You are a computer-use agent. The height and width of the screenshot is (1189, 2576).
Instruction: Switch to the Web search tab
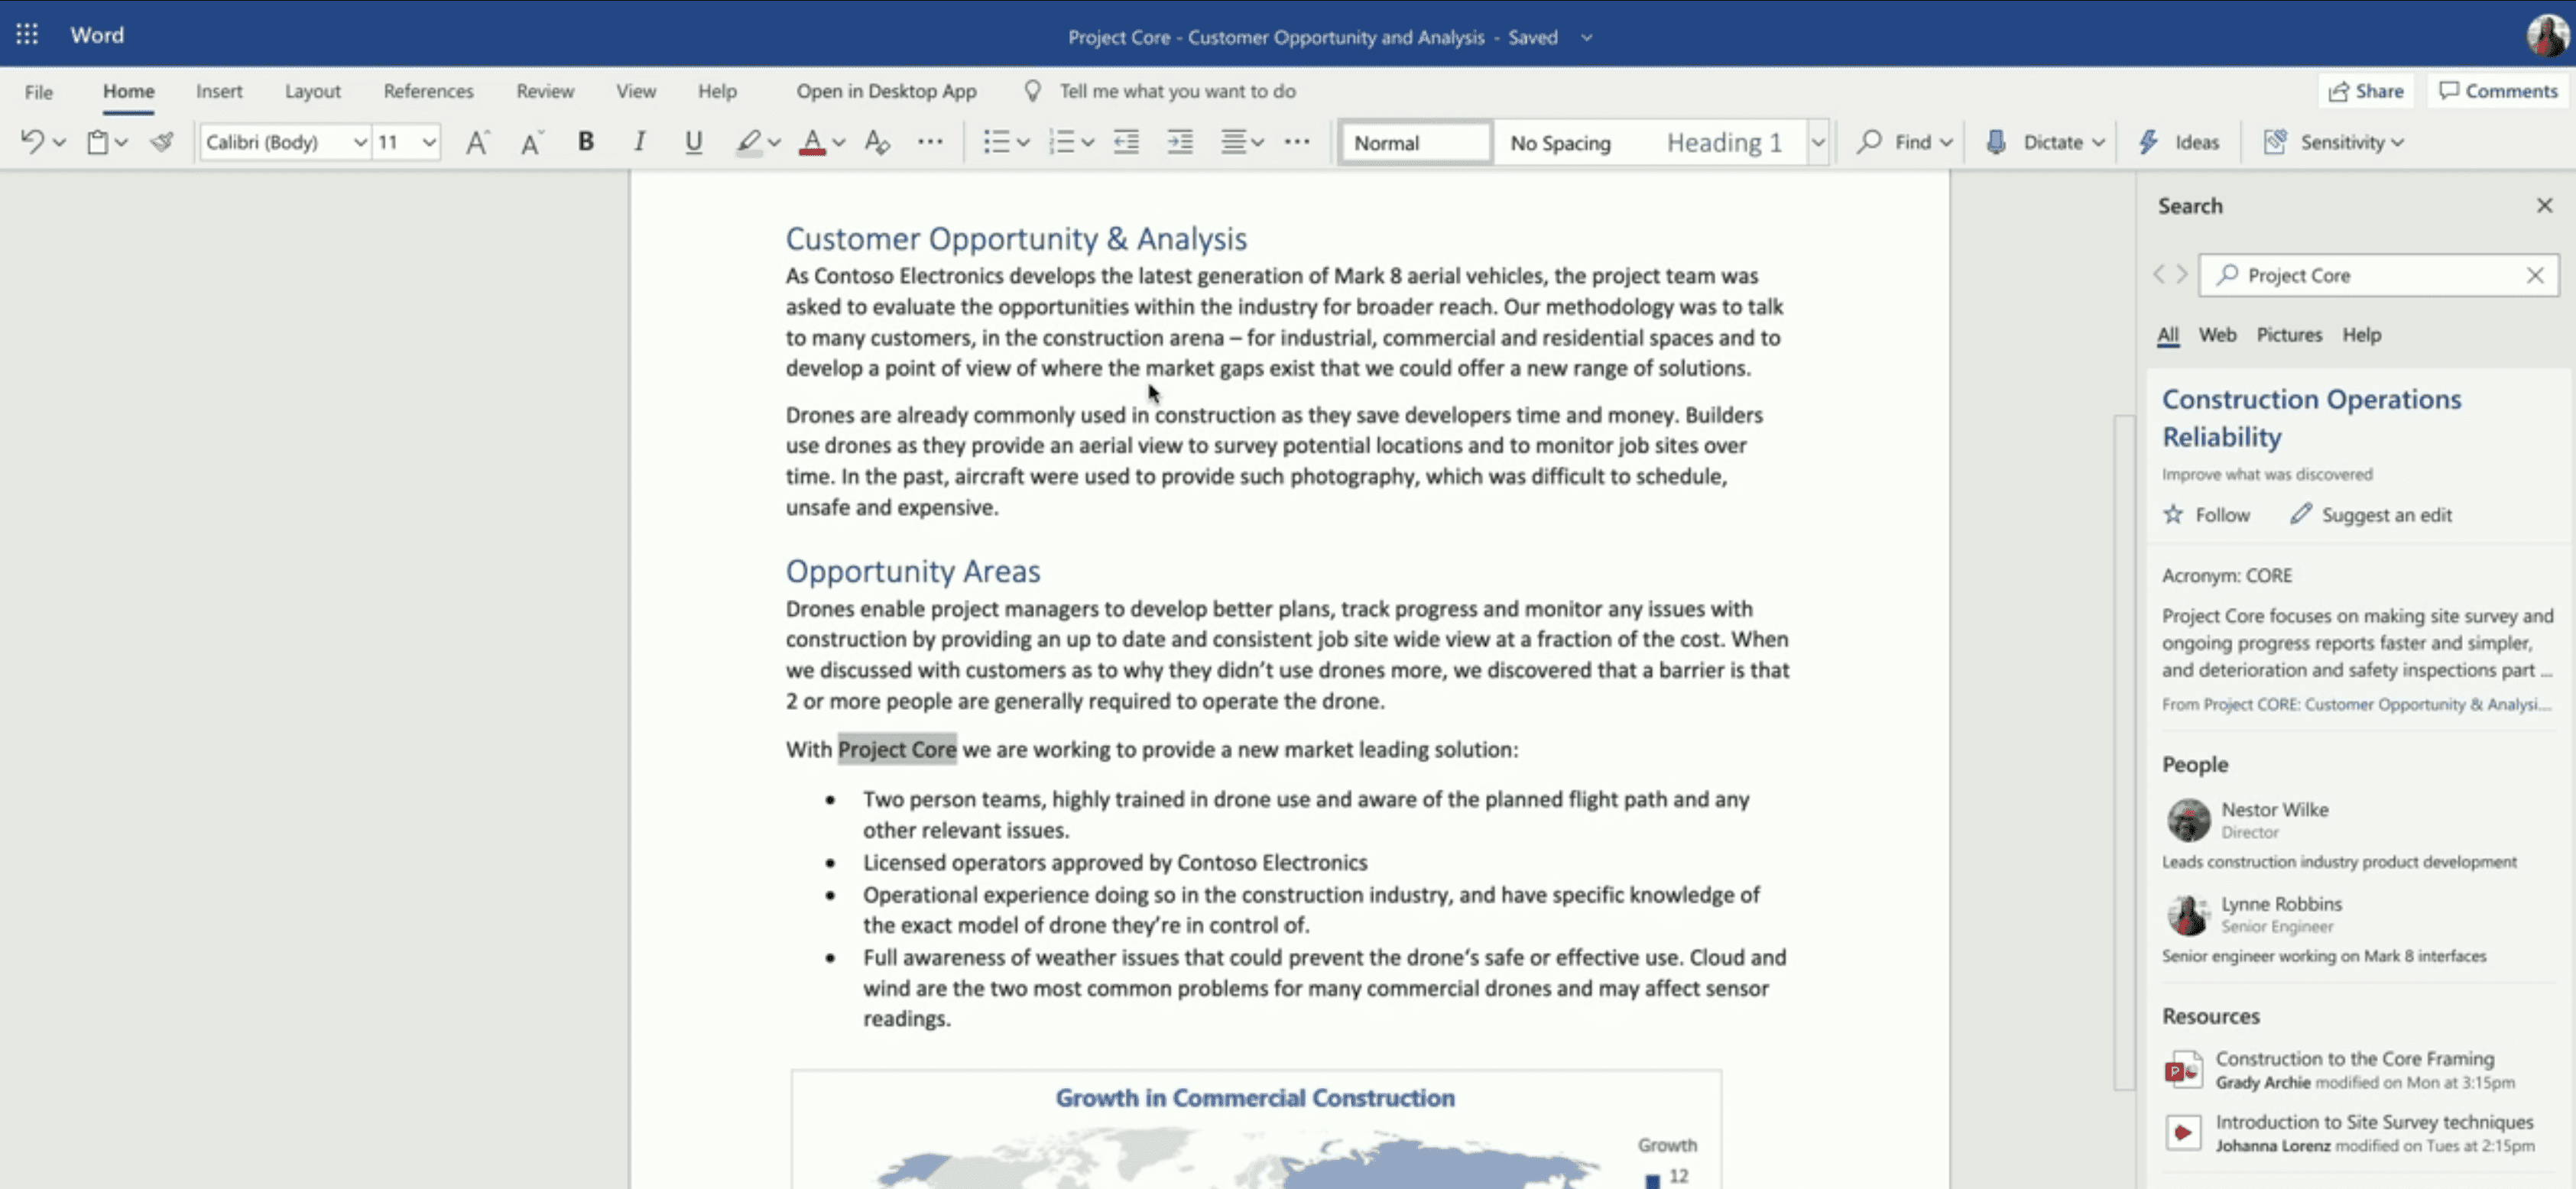tap(2217, 335)
